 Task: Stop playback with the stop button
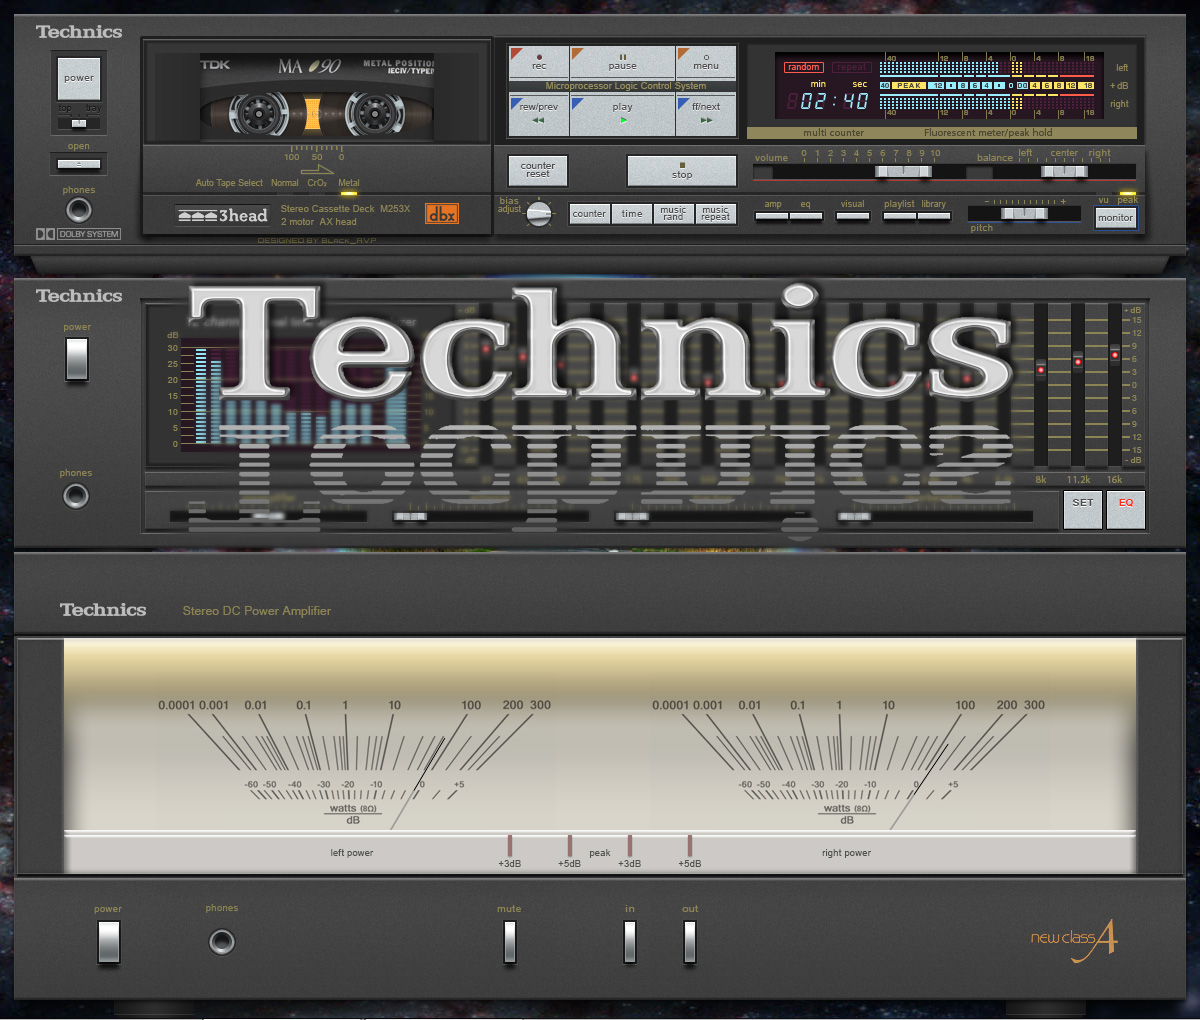point(682,170)
